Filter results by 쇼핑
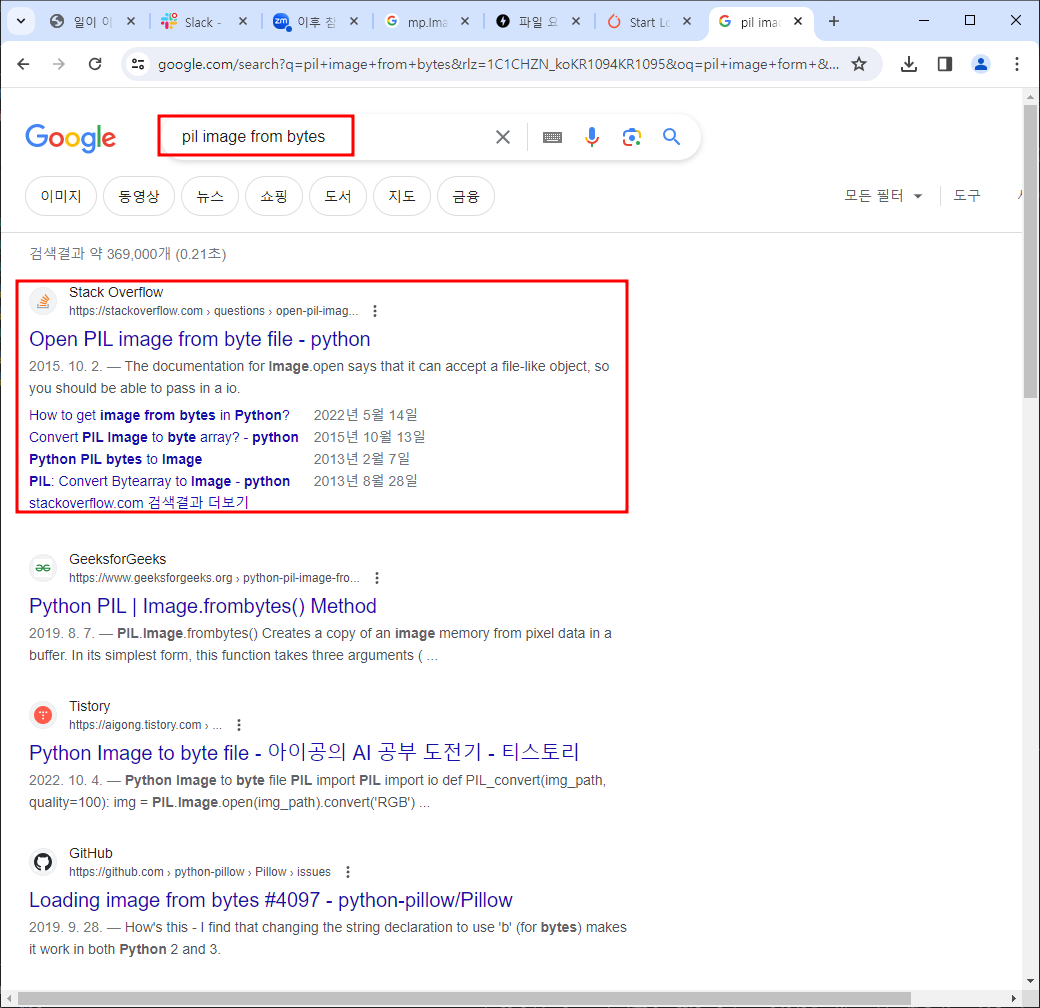The image size is (1040, 1008). coord(274,196)
